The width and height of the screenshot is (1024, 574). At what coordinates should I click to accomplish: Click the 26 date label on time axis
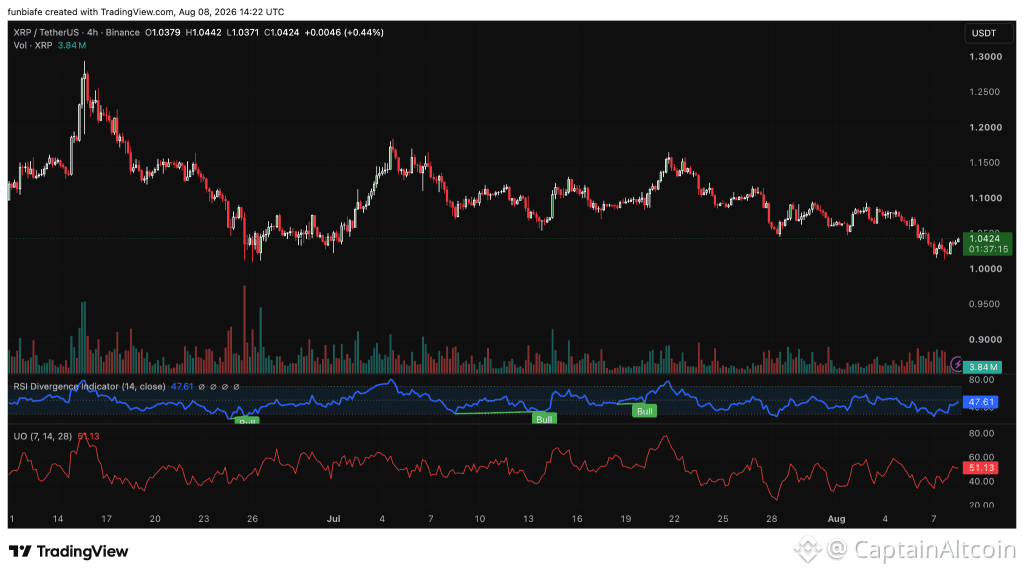pos(252,519)
